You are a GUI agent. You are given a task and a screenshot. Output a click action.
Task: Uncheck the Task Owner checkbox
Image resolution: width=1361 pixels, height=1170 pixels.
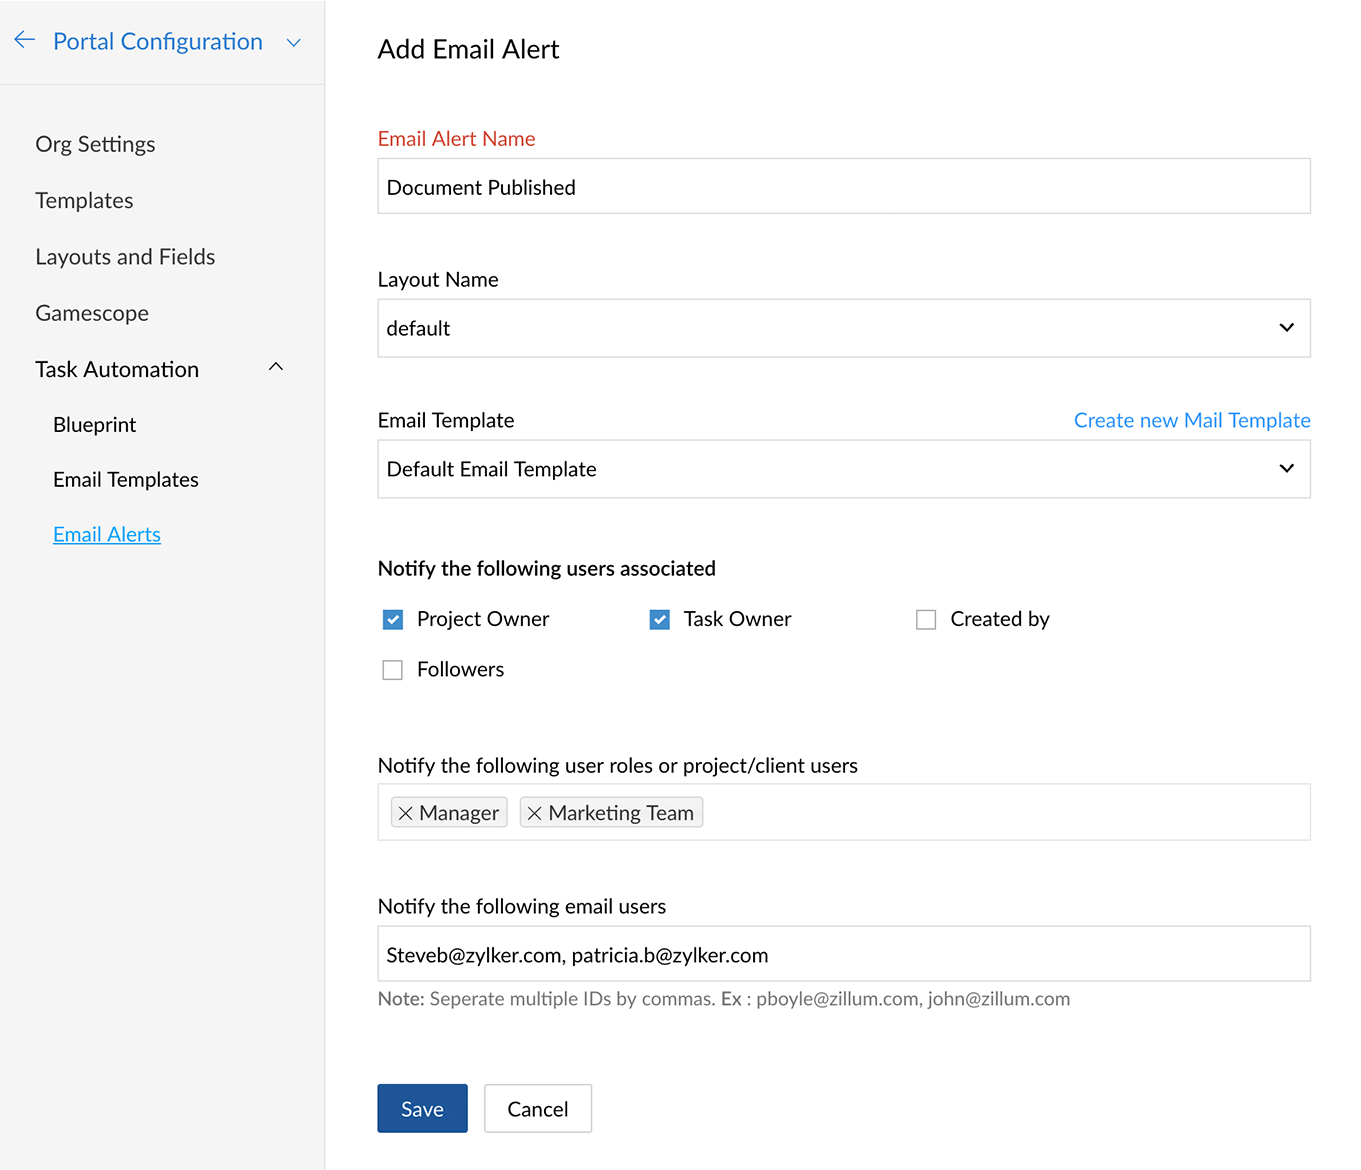click(660, 620)
